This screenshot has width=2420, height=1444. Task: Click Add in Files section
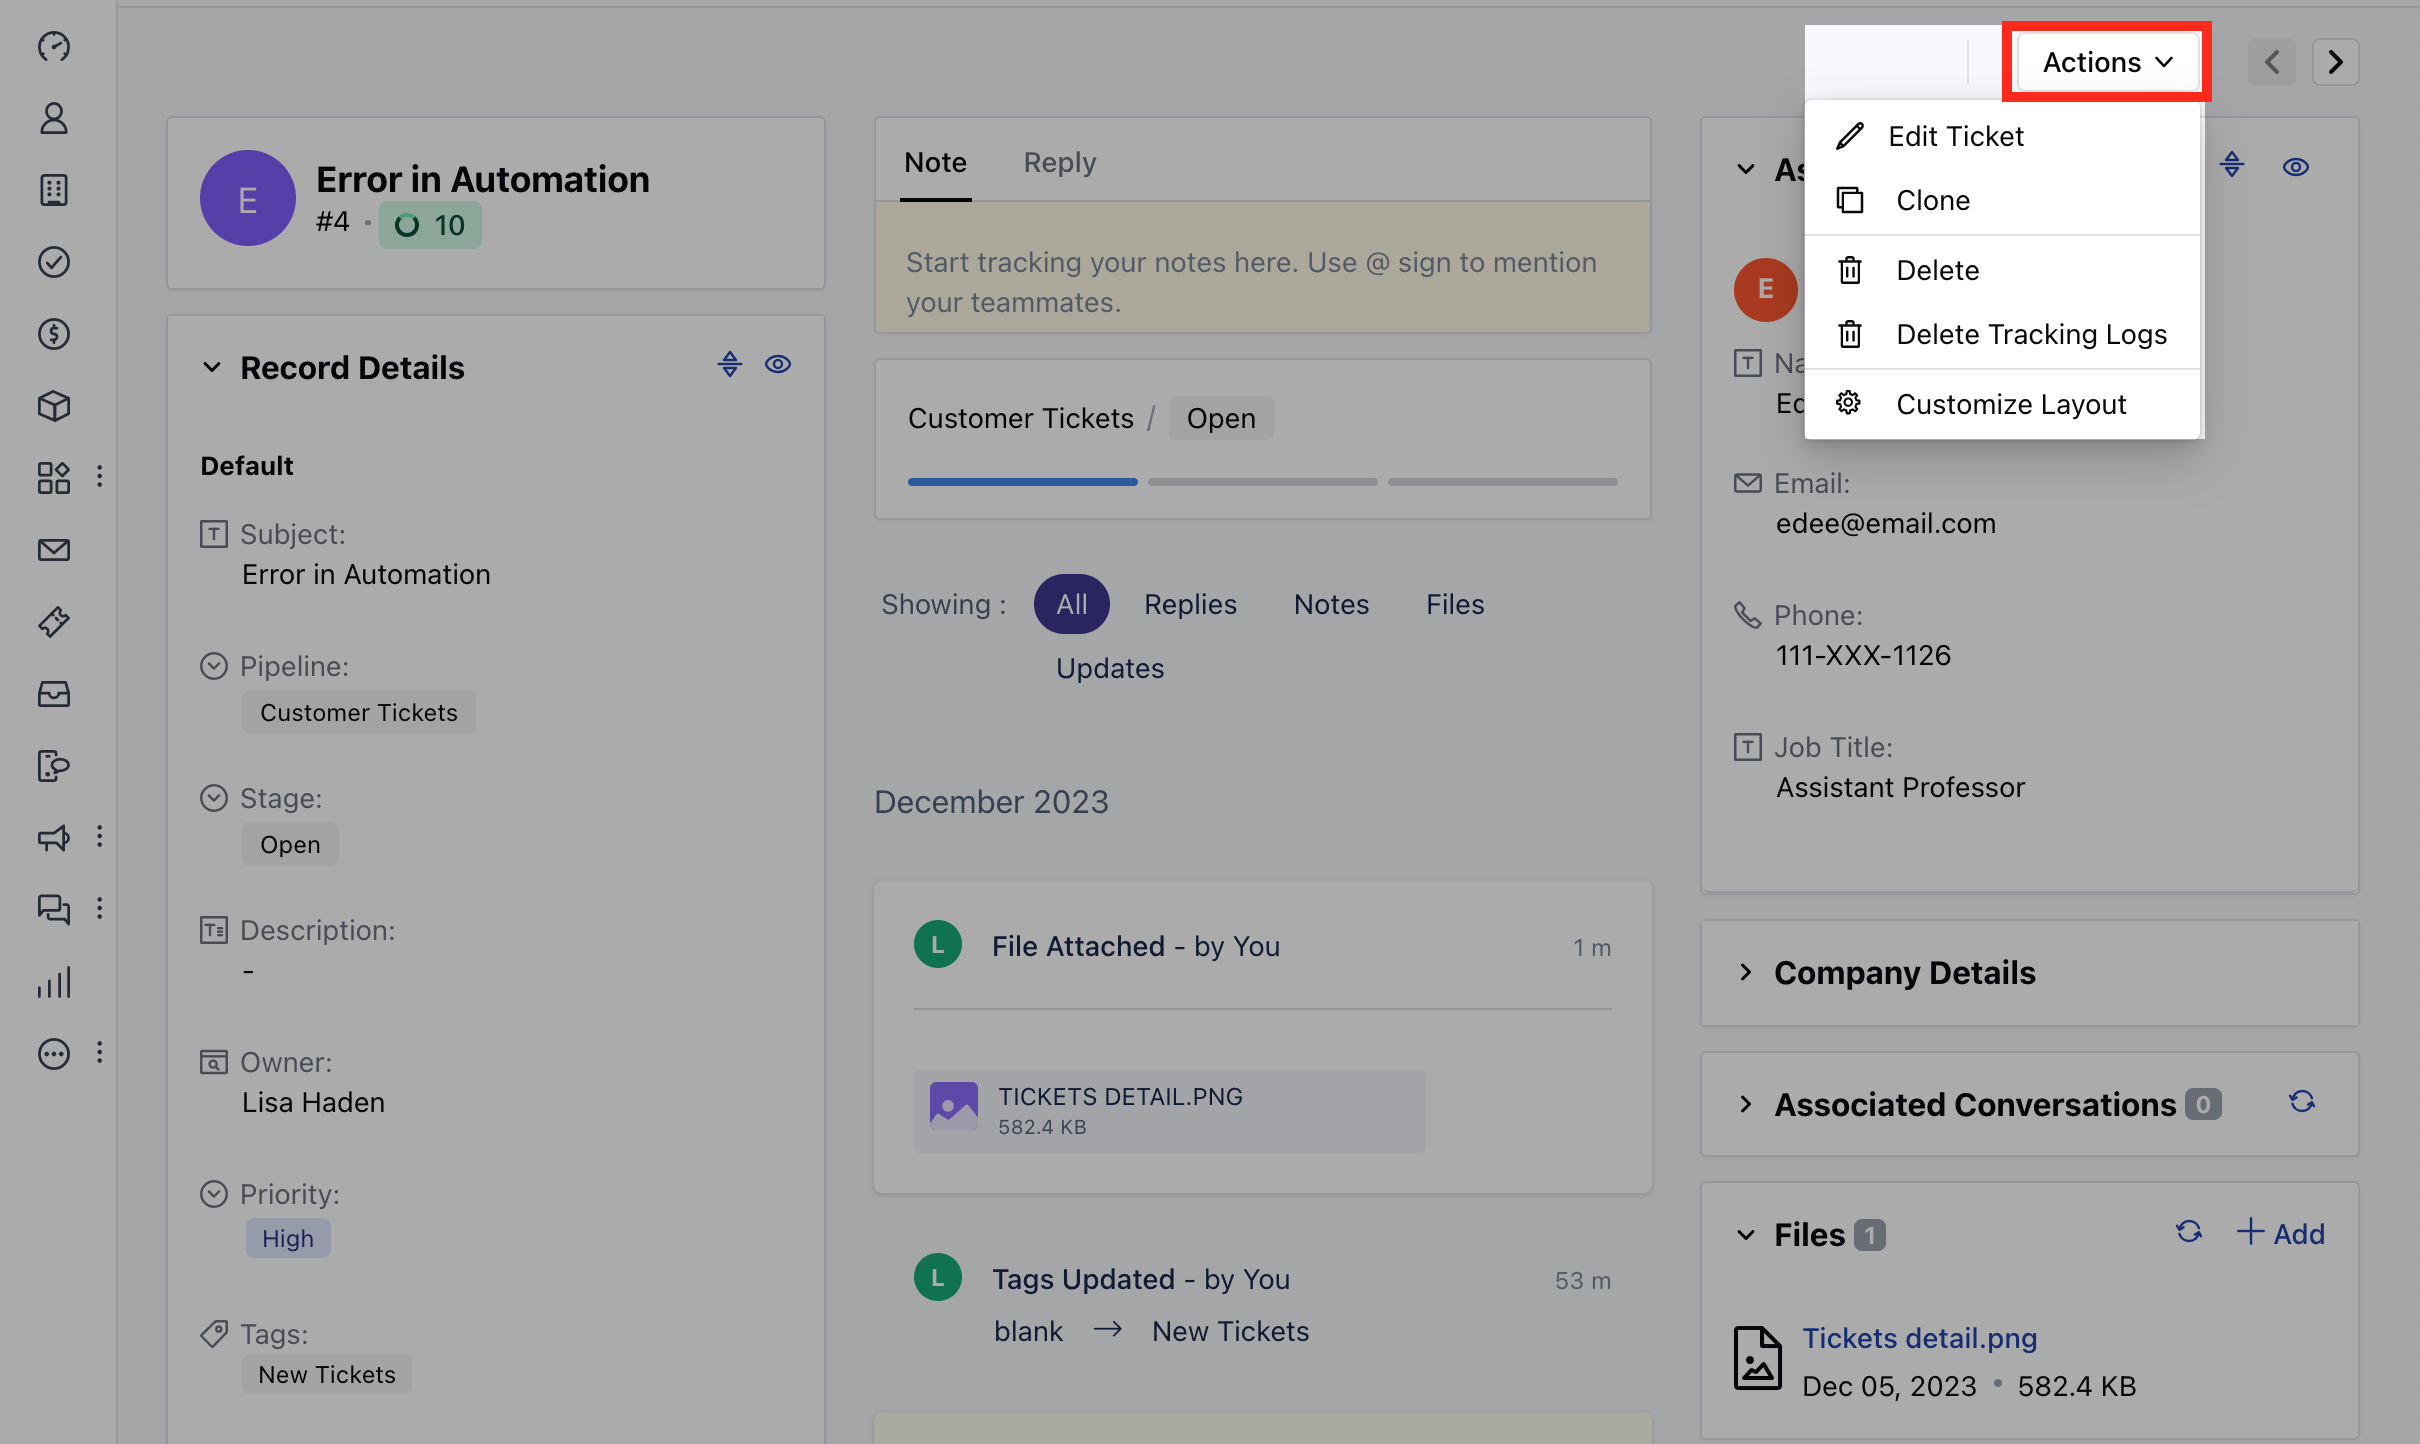pos(2280,1234)
